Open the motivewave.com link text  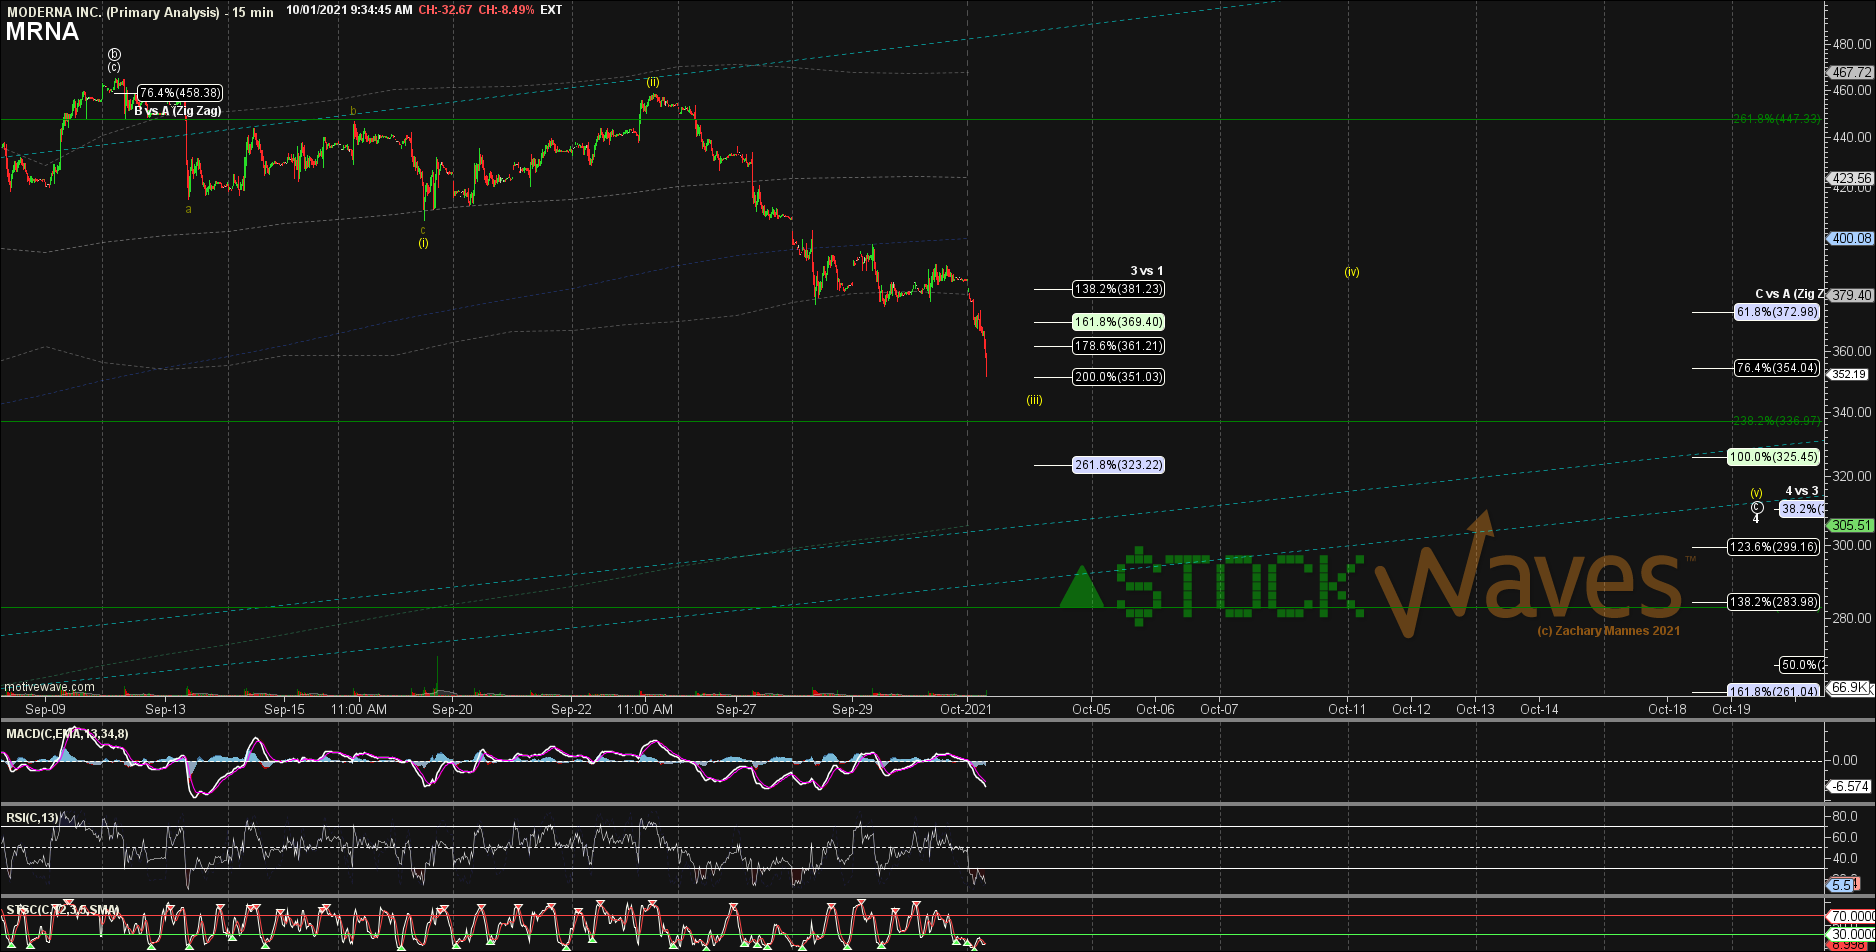49,687
